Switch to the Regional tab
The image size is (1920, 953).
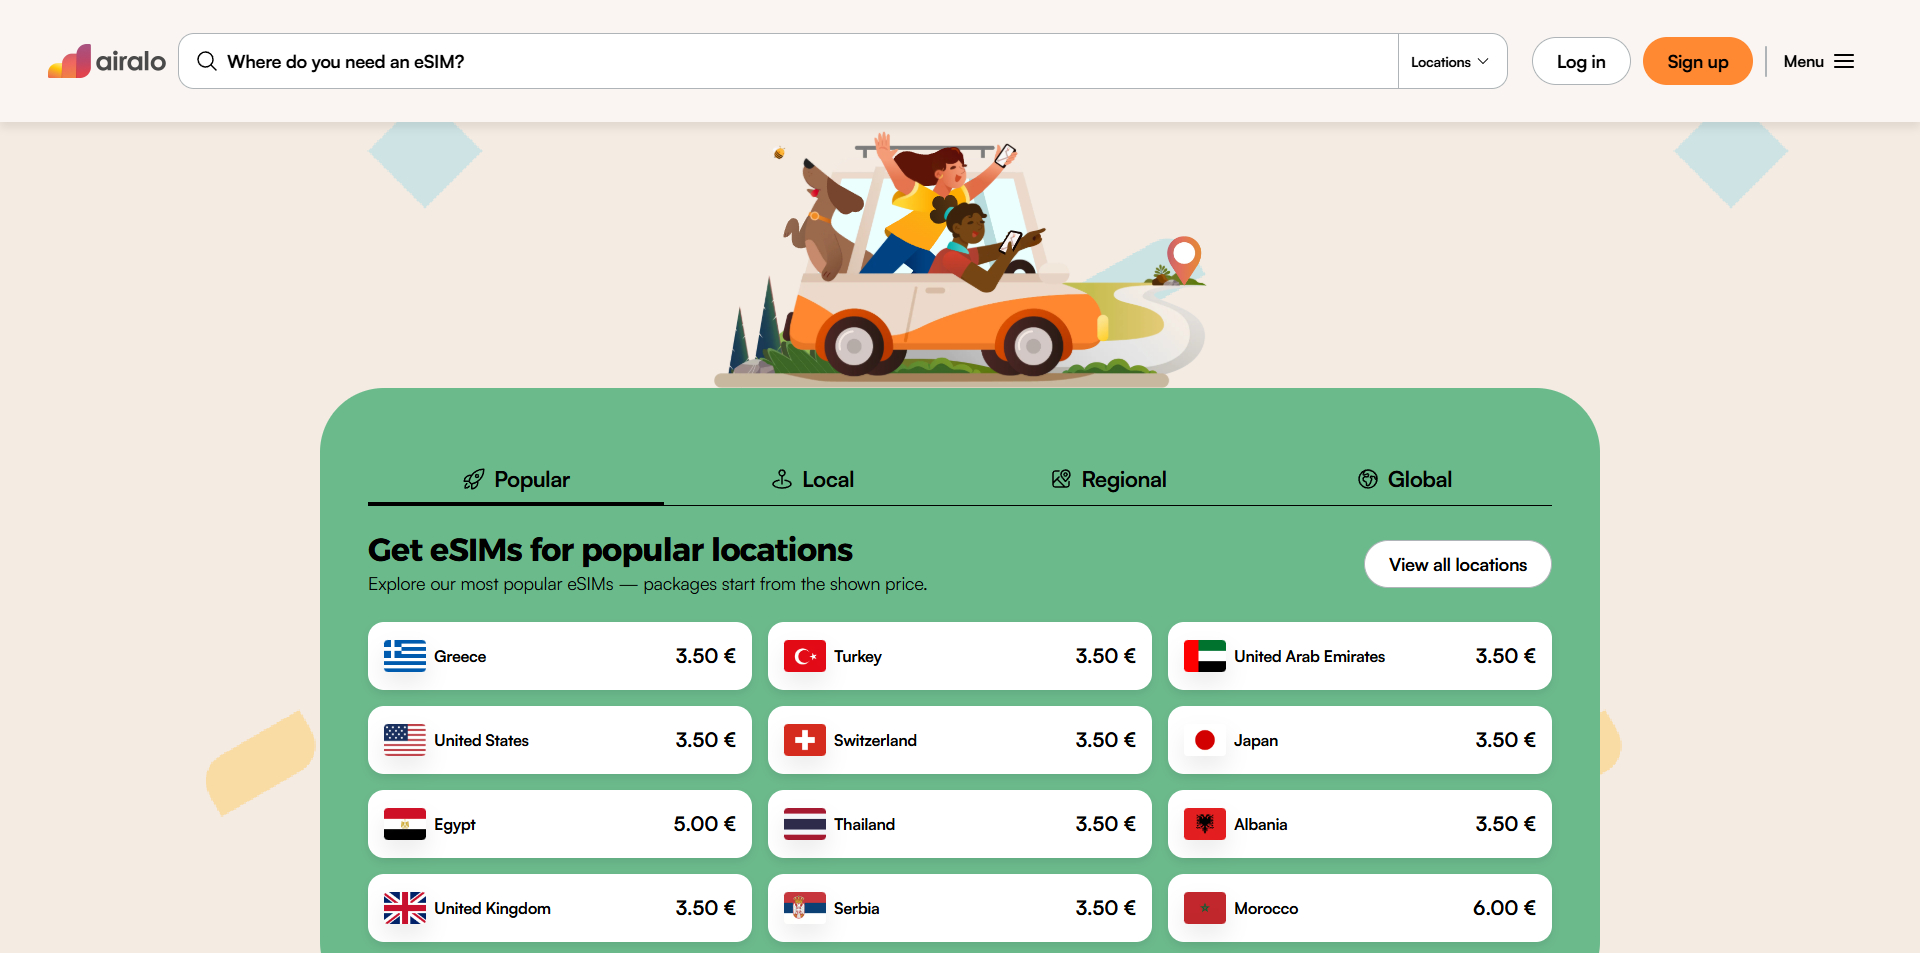tap(1109, 479)
